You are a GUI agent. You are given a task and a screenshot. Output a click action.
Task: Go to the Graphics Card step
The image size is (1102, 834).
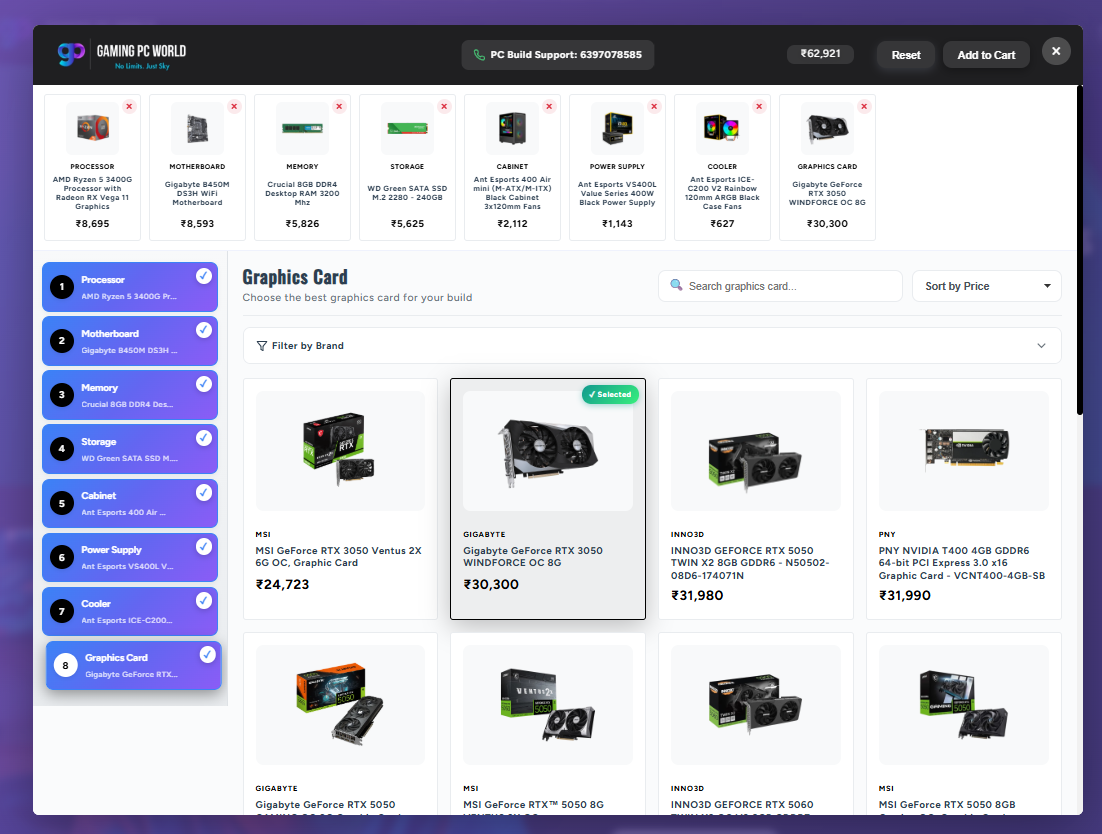point(134,665)
